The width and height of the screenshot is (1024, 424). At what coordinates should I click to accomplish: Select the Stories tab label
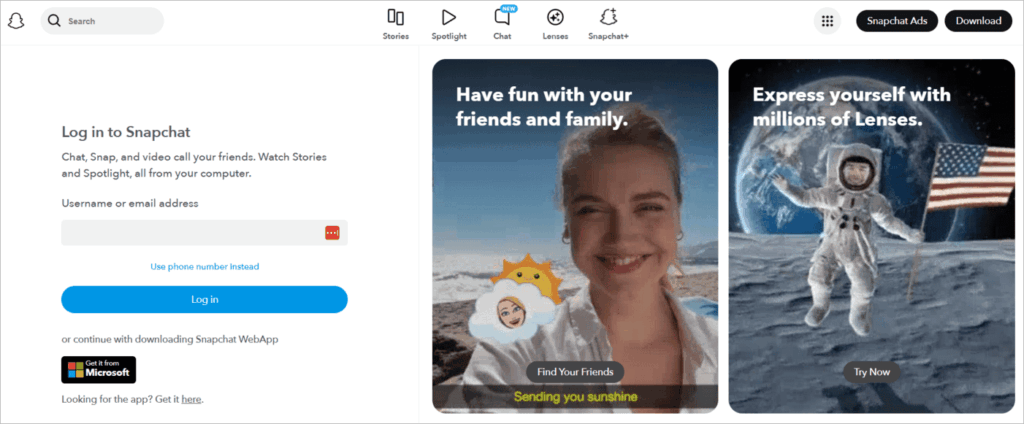[396, 37]
